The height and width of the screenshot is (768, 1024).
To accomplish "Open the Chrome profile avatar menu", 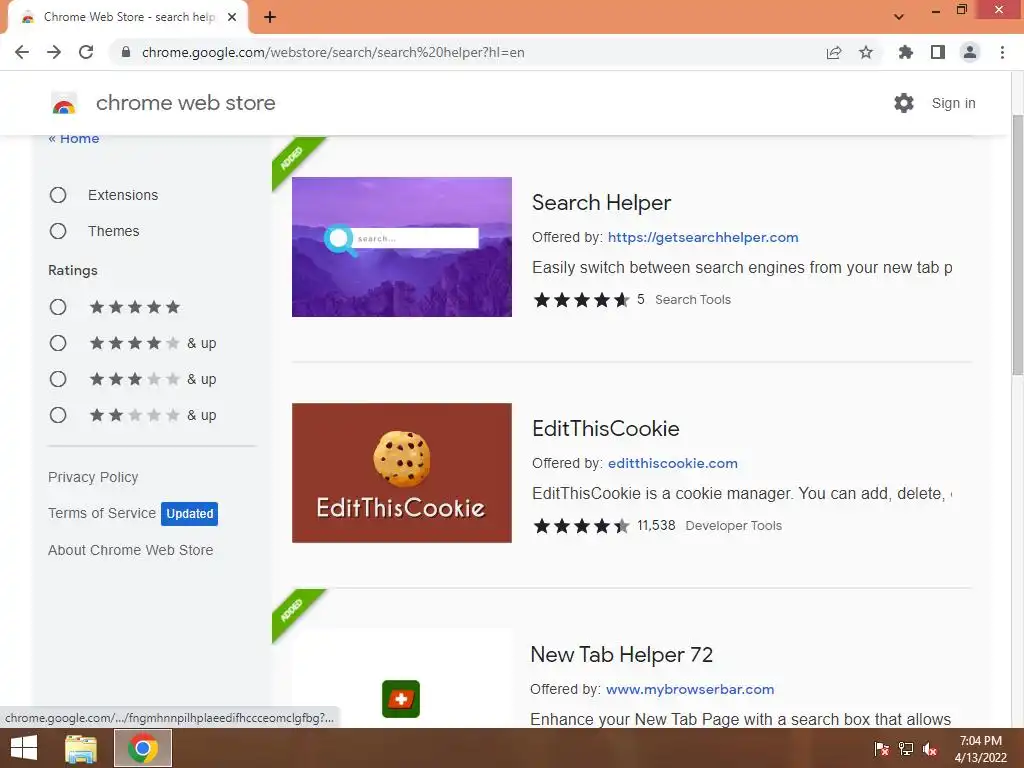I will tap(970, 52).
